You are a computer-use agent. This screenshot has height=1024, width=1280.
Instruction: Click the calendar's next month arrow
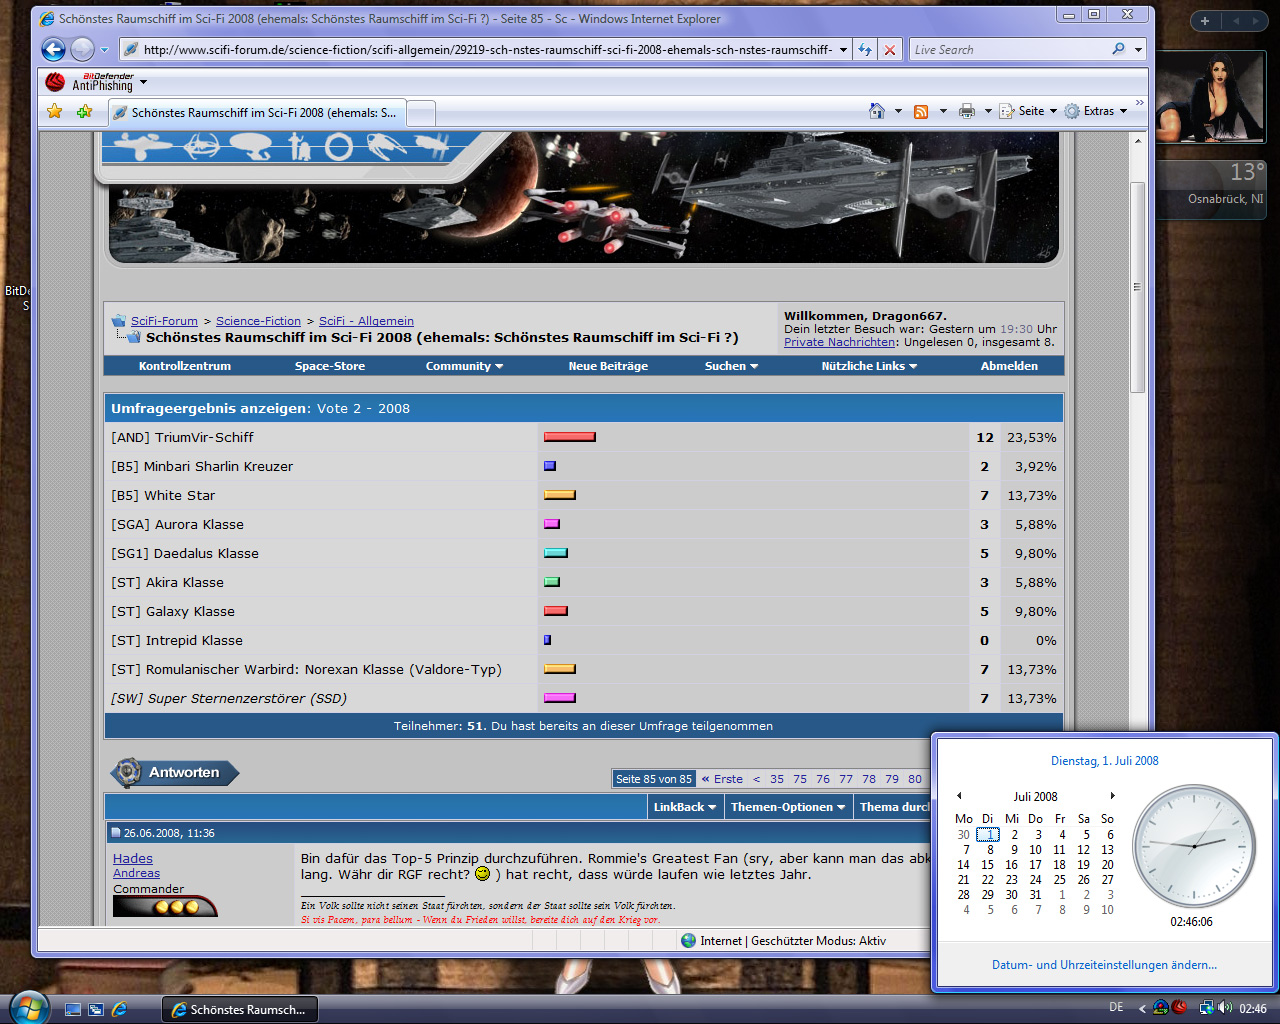(1112, 796)
